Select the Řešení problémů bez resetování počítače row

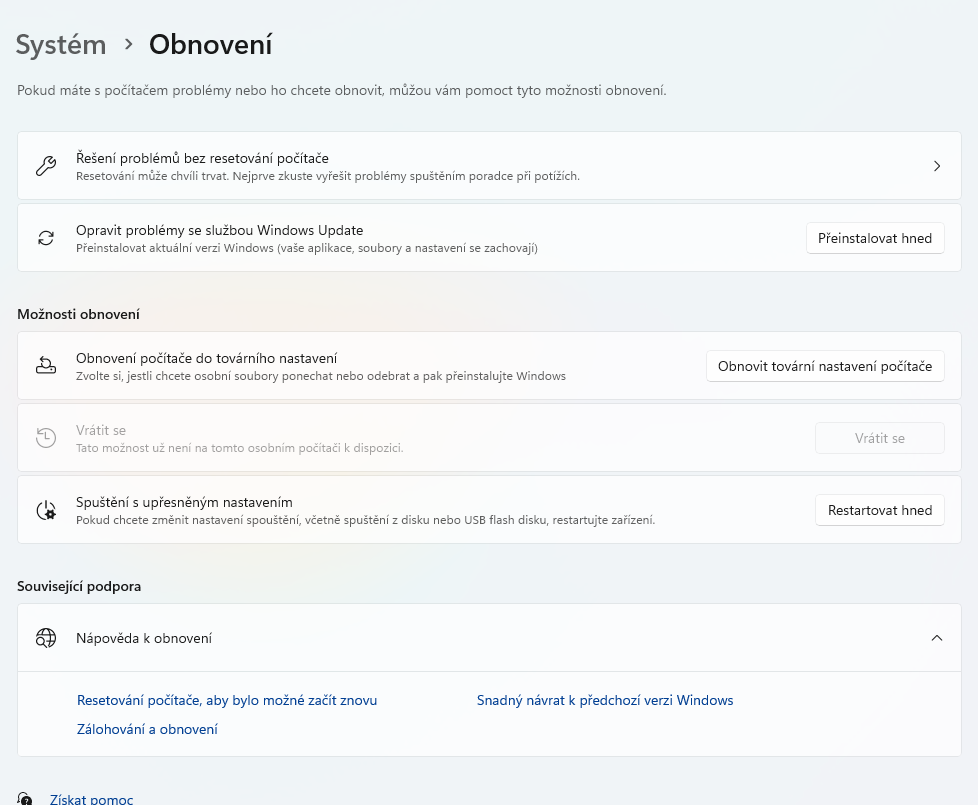(489, 166)
